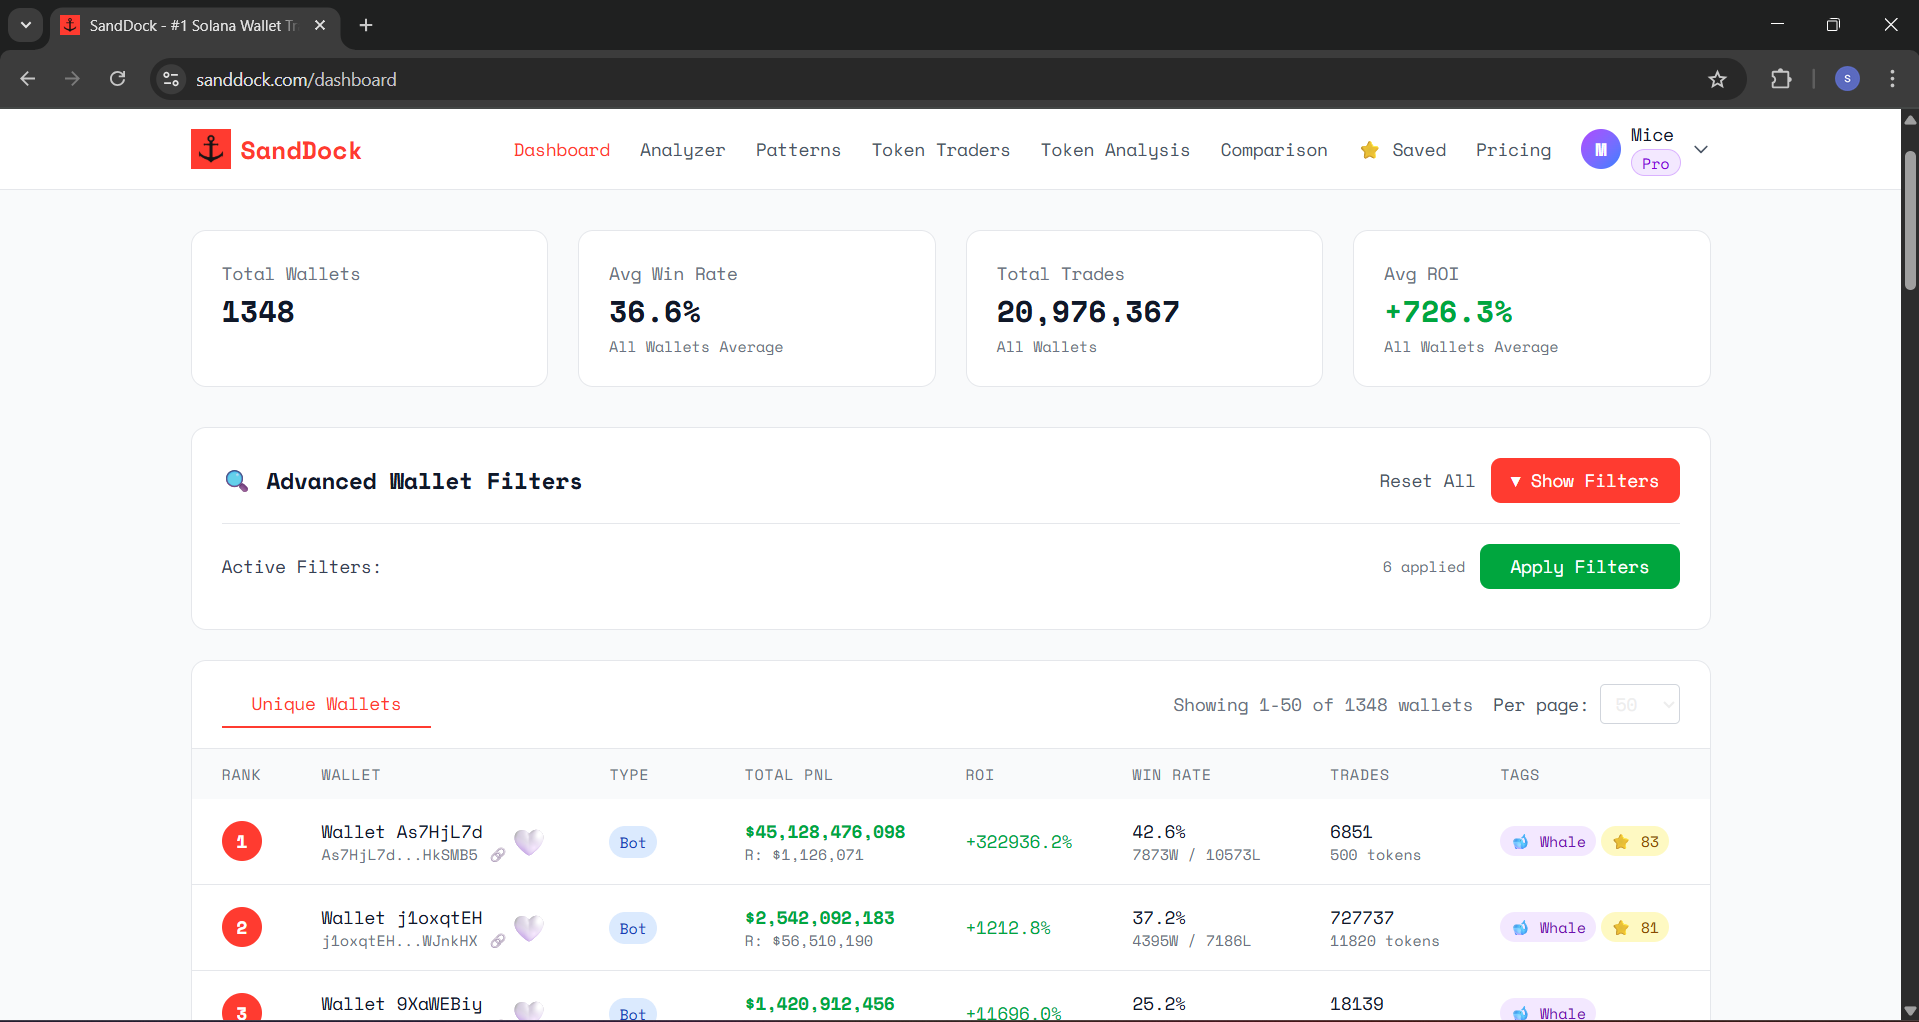This screenshot has height=1022, width=1919.
Task: Expand filters with Show Filters button
Action: click(x=1585, y=481)
